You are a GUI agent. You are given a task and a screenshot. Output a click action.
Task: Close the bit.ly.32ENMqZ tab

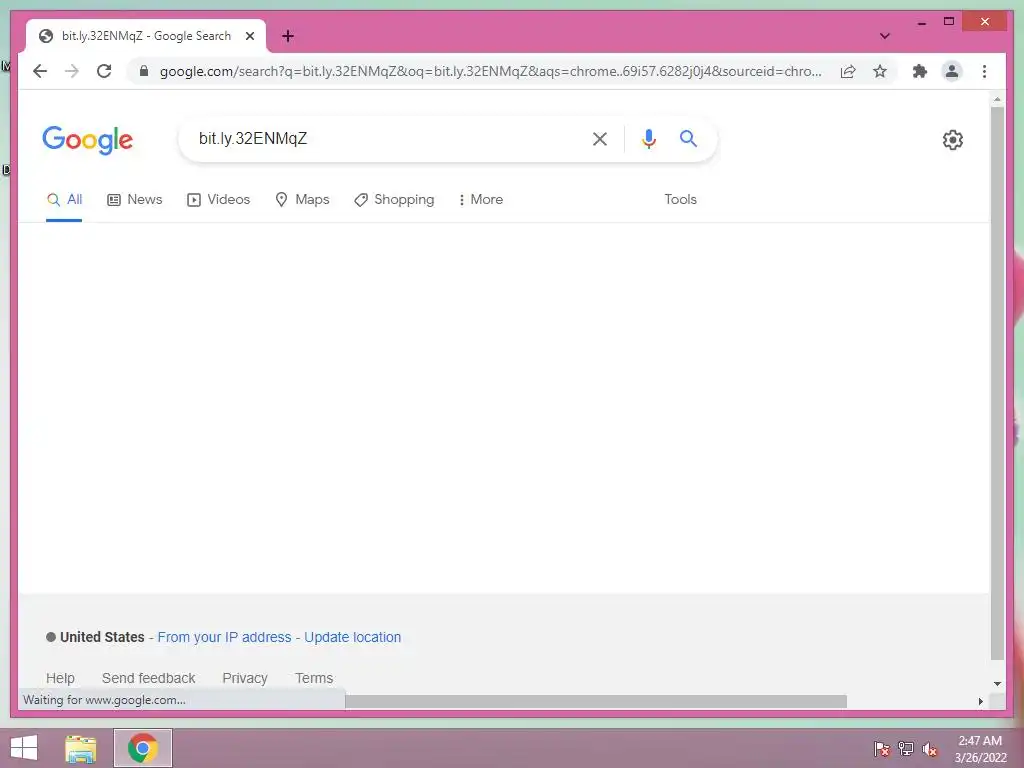click(249, 36)
